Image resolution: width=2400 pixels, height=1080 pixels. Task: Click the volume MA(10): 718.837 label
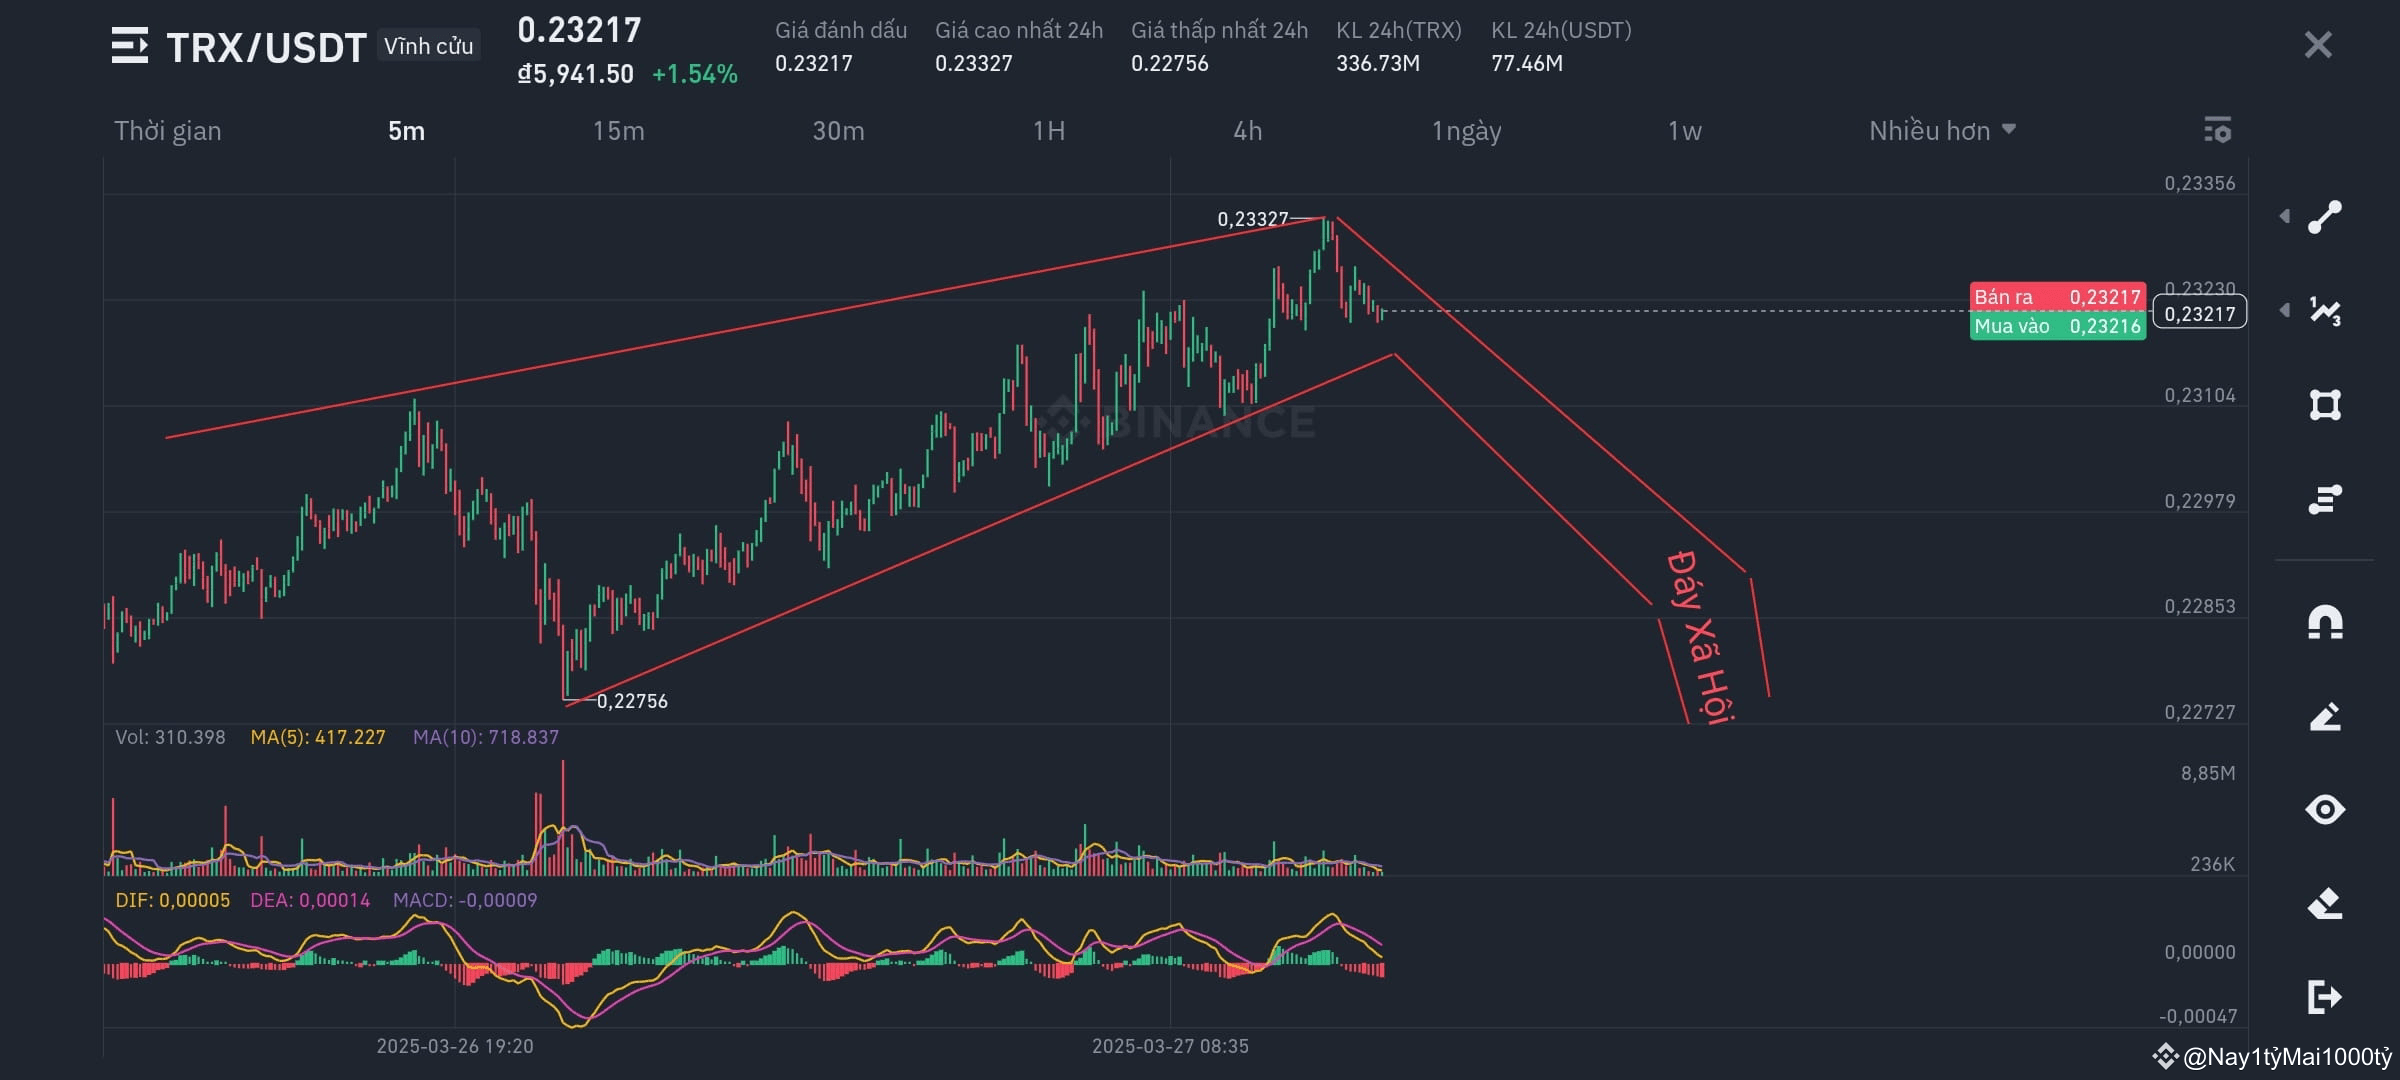click(485, 737)
